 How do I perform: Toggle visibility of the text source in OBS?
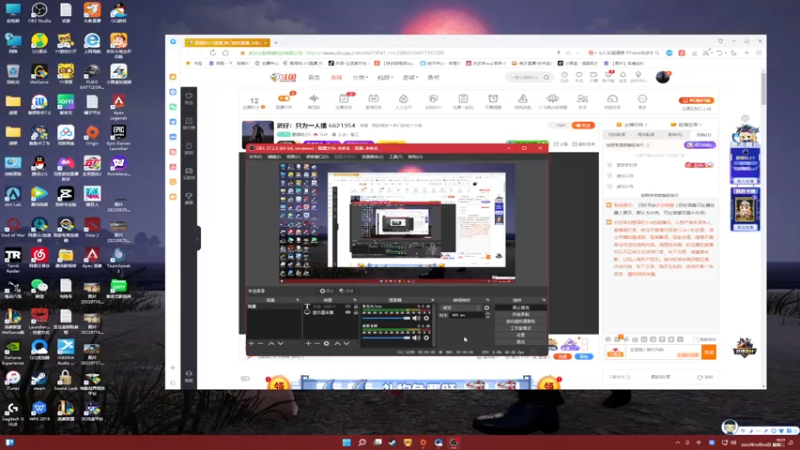tap(348, 307)
